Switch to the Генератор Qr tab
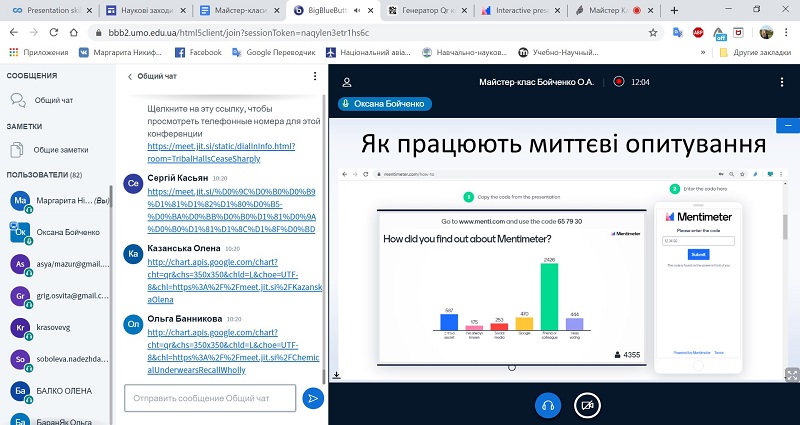The width and height of the screenshot is (800, 425). [424, 10]
